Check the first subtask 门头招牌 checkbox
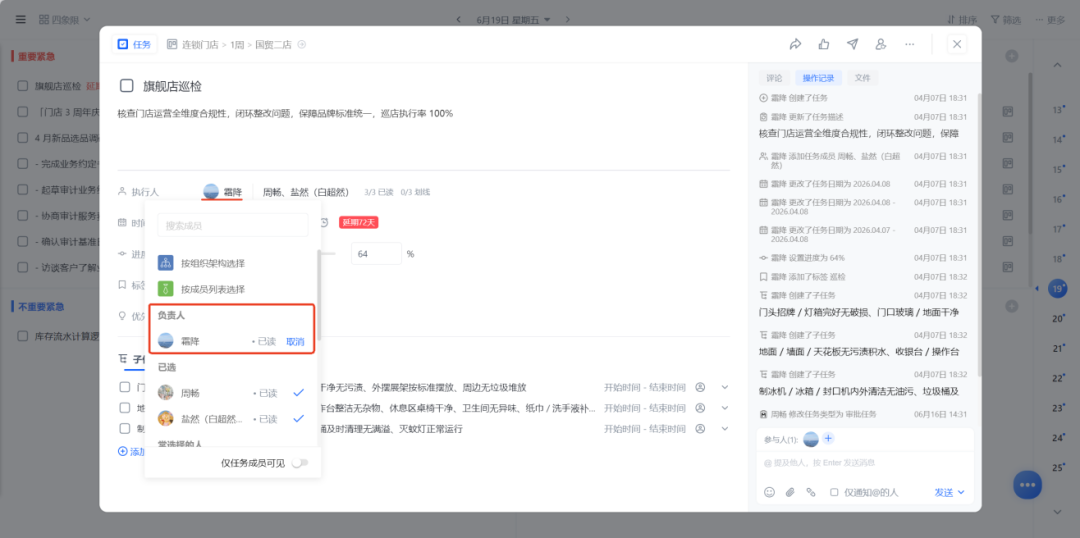 tap(125, 387)
